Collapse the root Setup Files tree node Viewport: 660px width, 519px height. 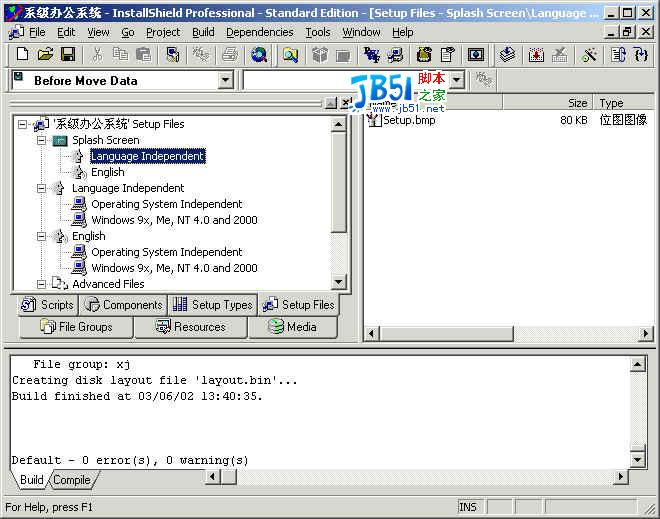22,124
